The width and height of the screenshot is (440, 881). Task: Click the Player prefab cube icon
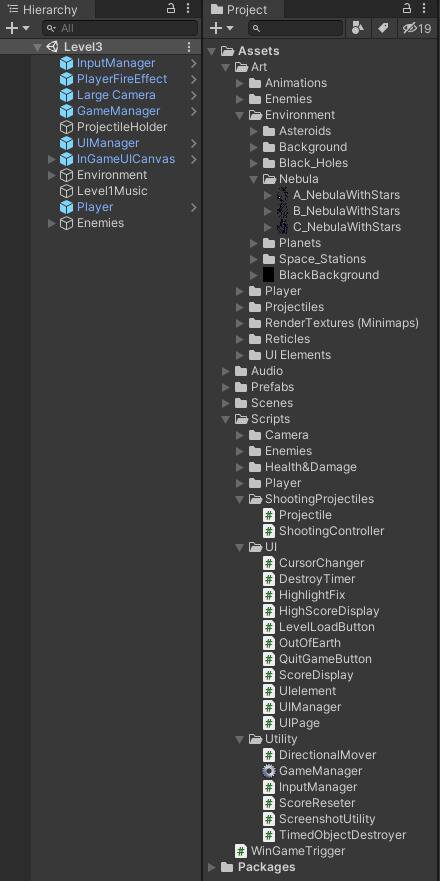tap(66, 207)
